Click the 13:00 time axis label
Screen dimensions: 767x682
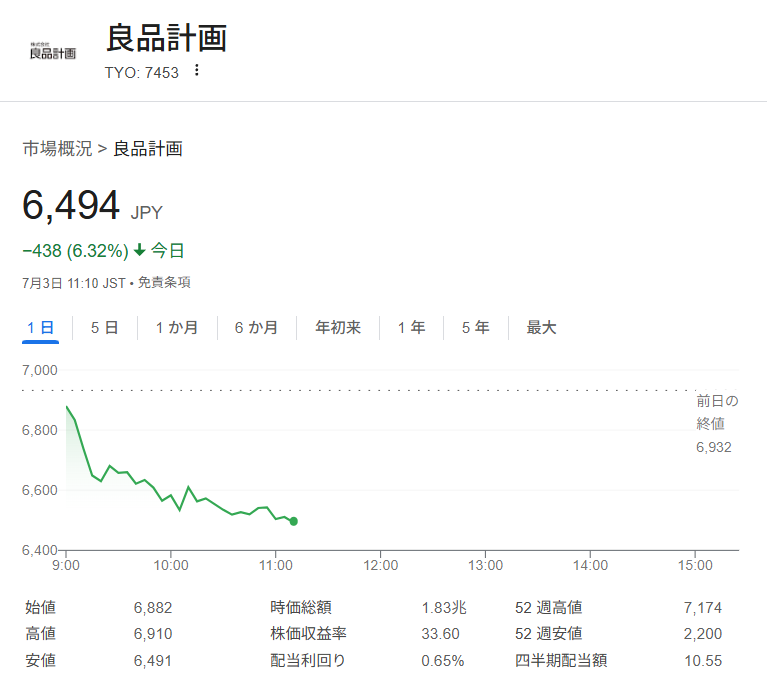[x=485, y=566]
